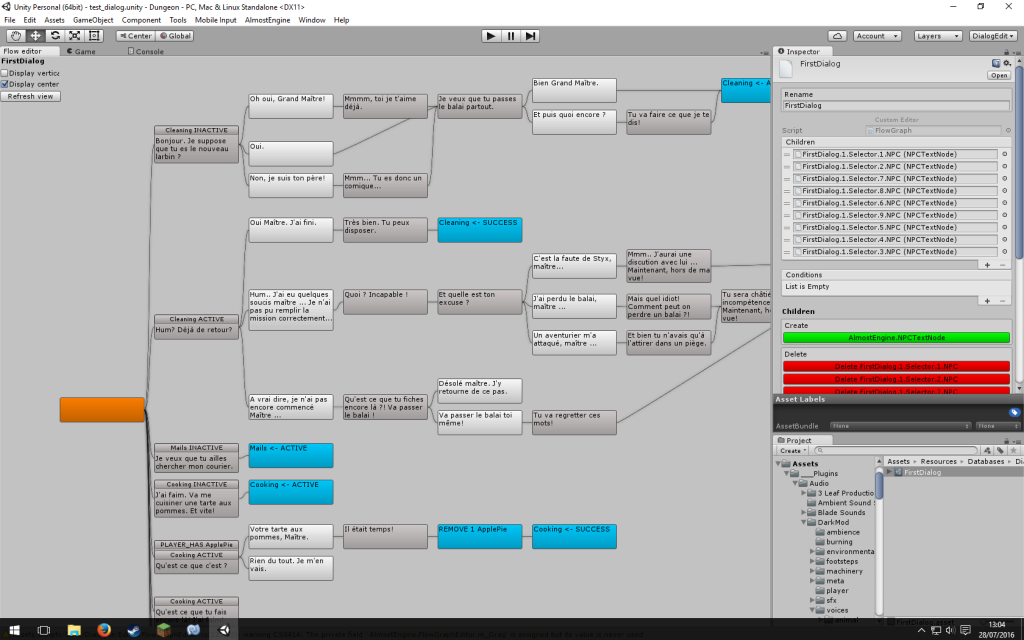Toggle the Display center checkbox

(5, 84)
